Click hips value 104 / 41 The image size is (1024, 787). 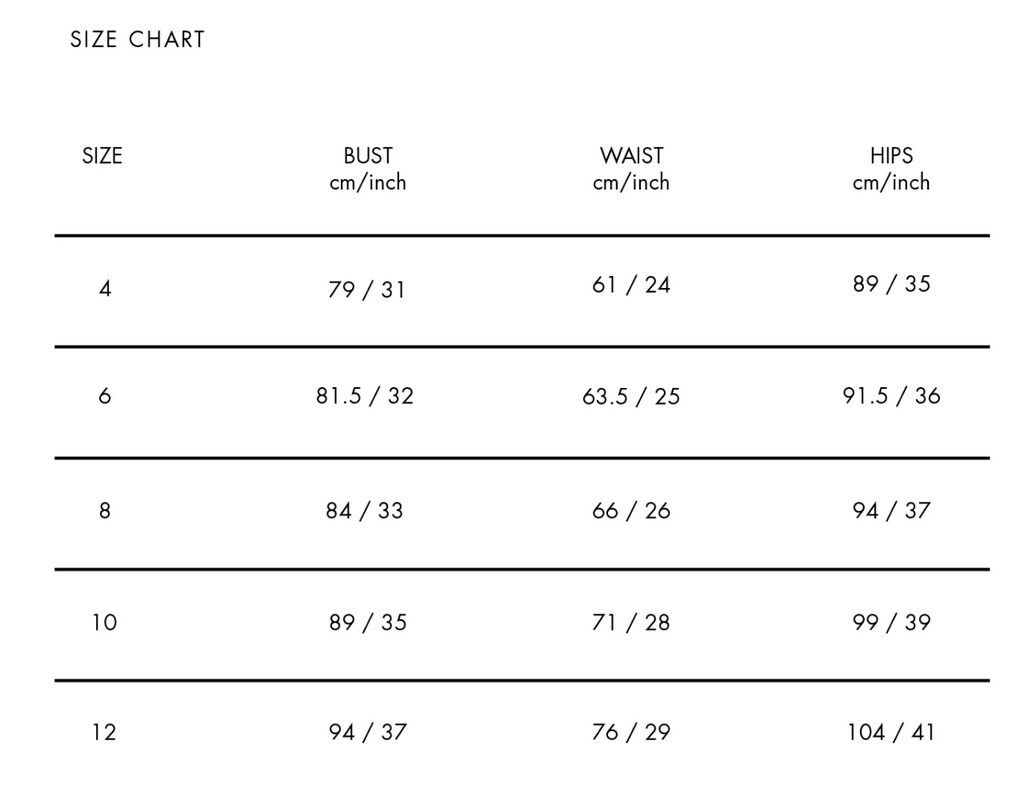[x=891, y=732]
